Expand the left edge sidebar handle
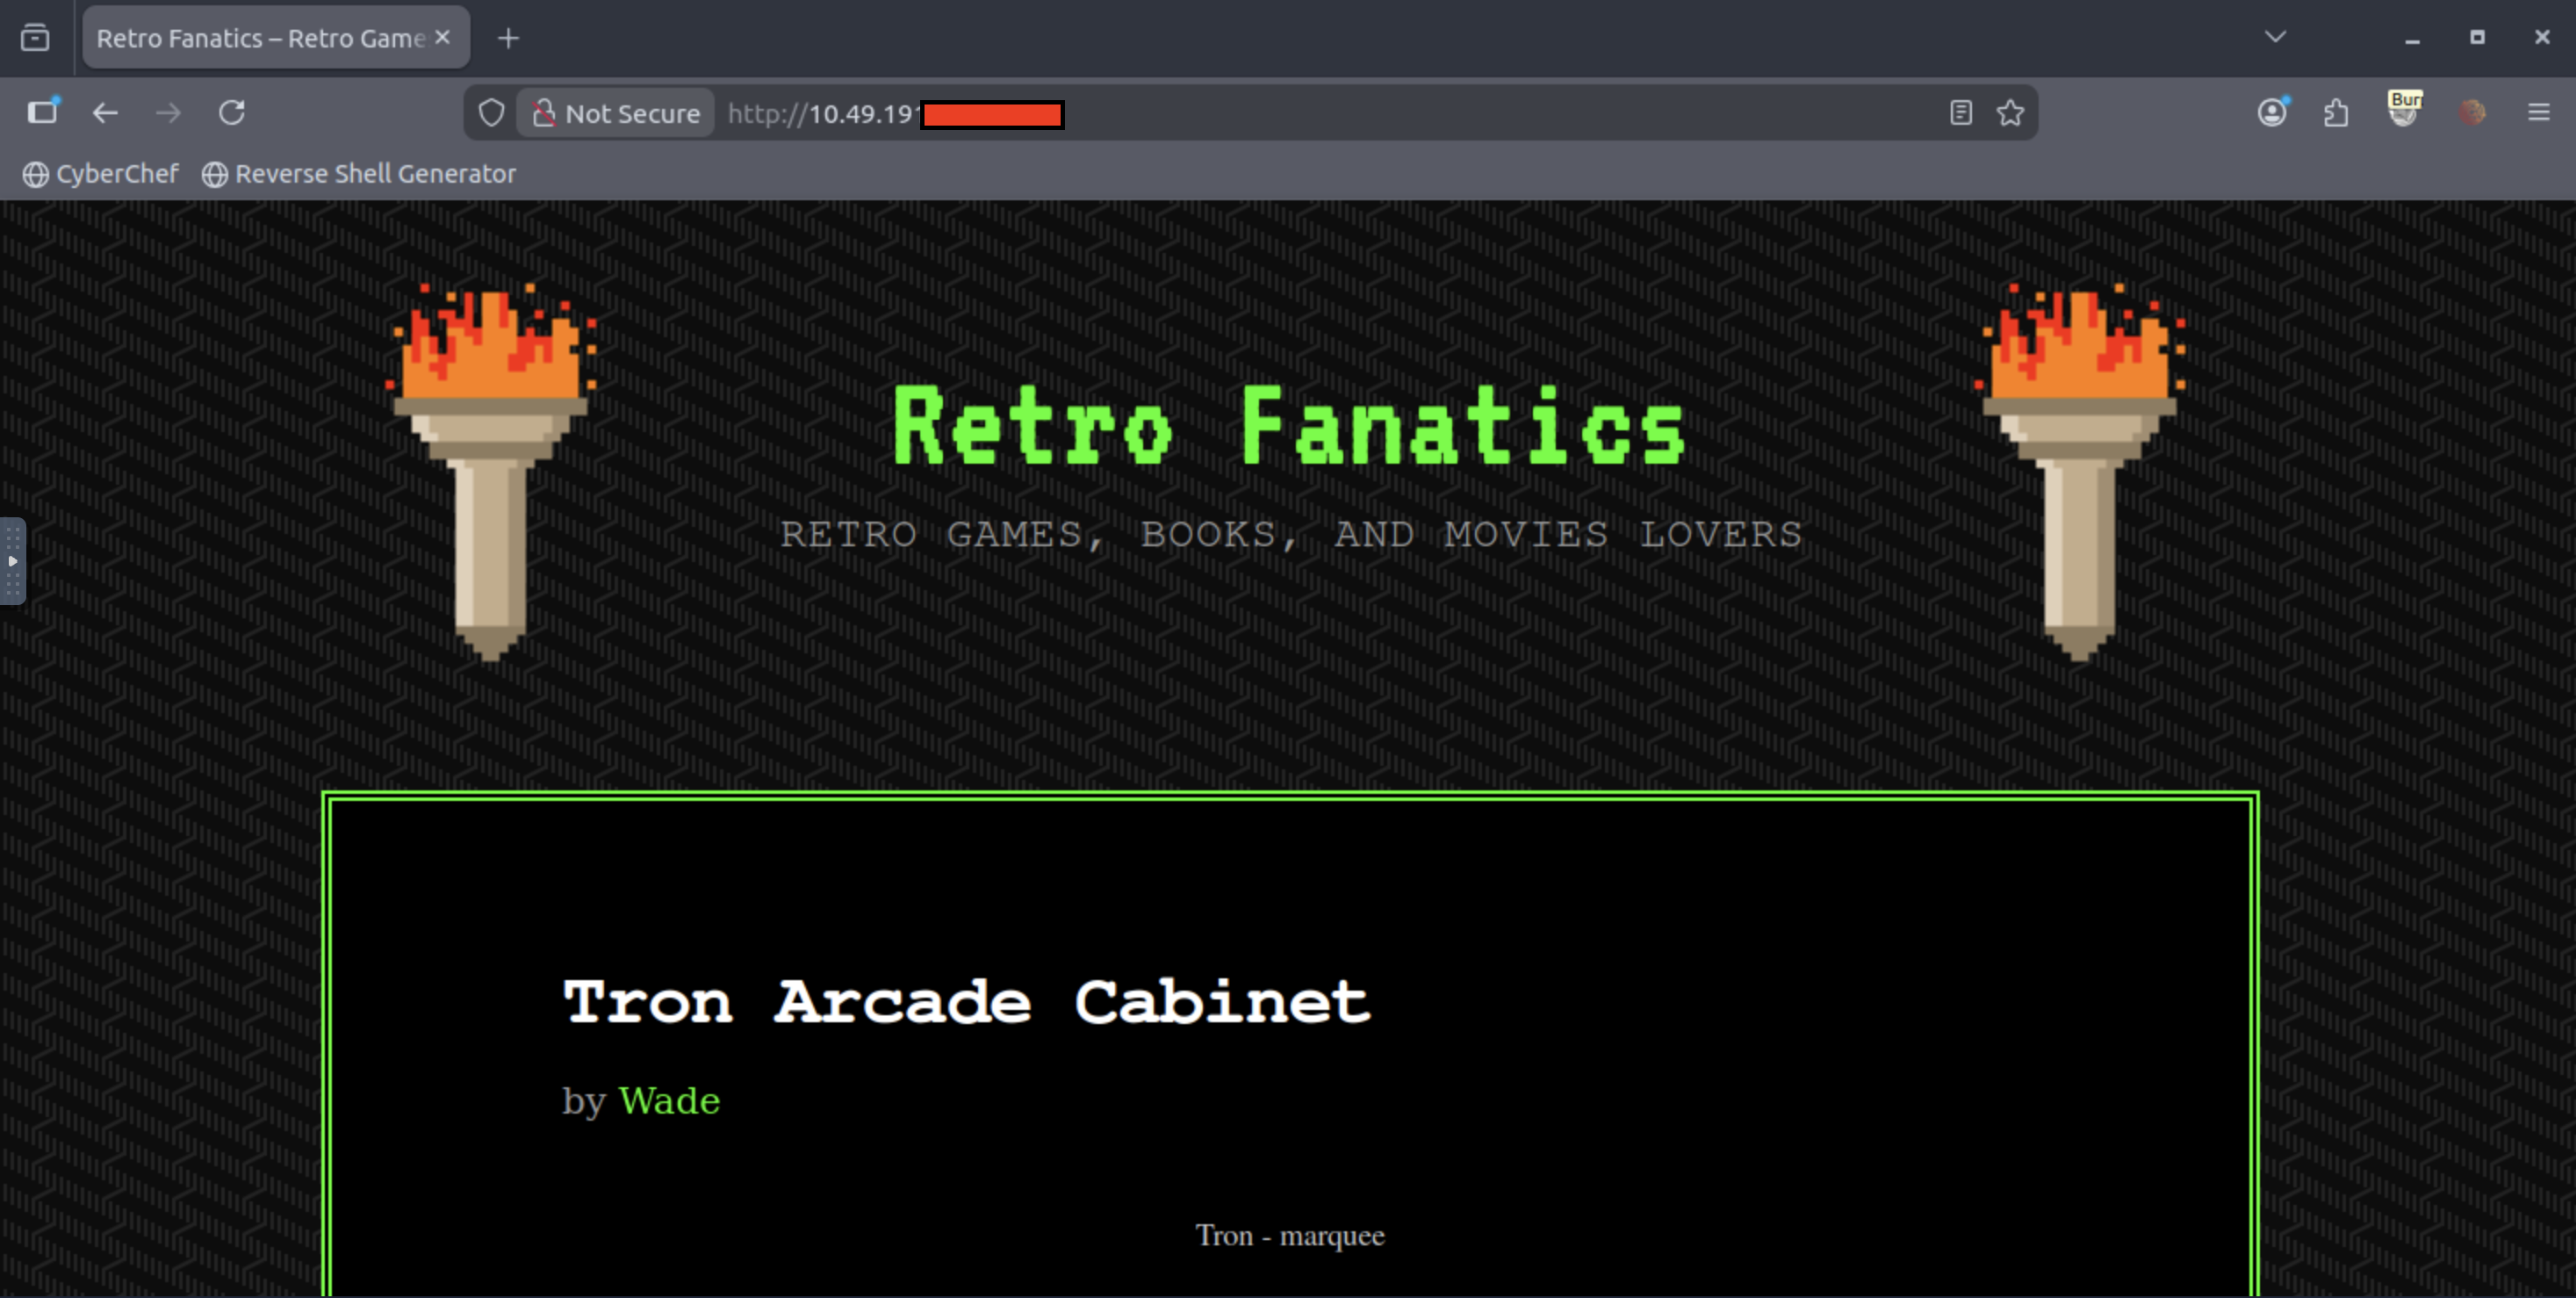This screenshot has height=1298, width=2576. click(x=12, y=561)
